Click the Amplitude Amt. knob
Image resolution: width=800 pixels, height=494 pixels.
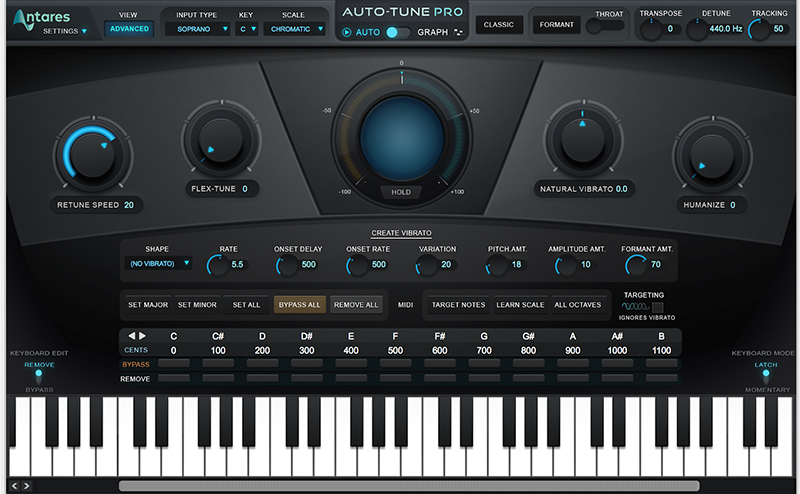point(566,265)
